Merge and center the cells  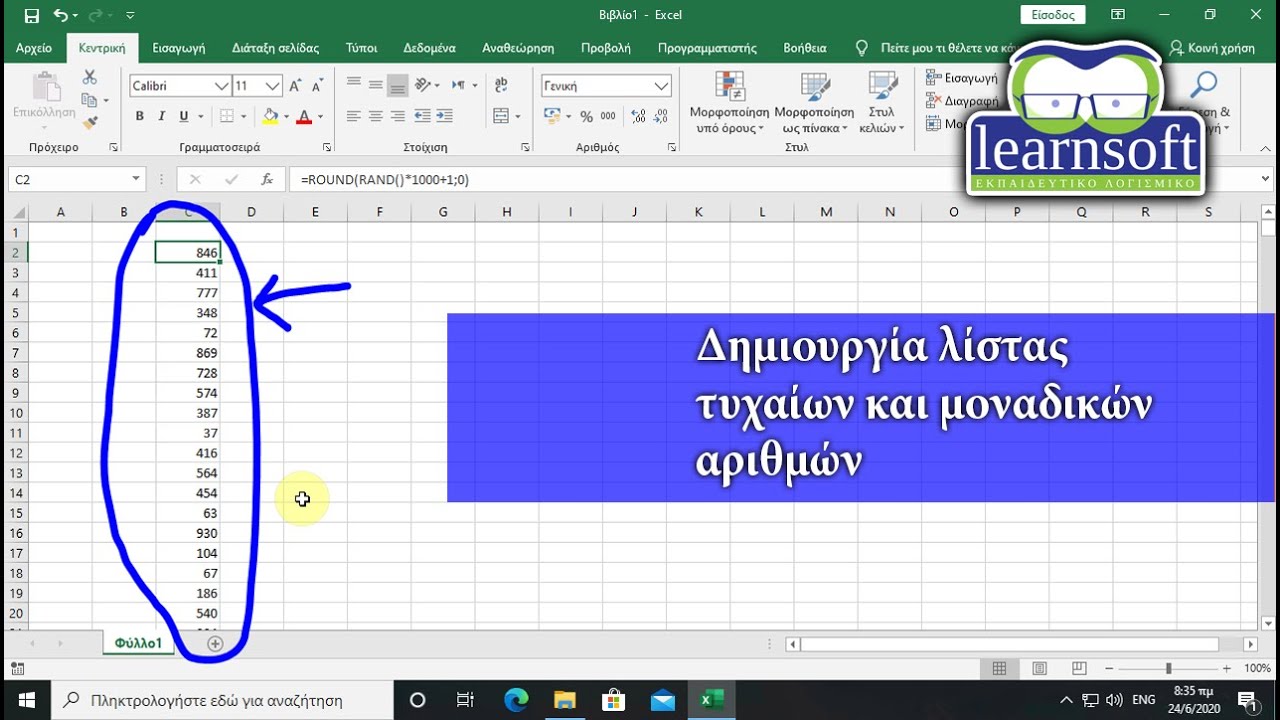coord(502,116)
